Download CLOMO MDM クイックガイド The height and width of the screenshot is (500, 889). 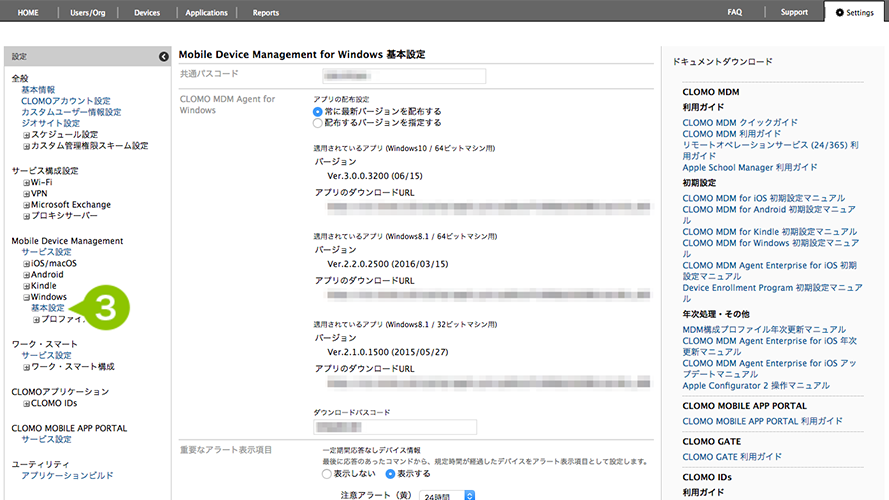740,122
